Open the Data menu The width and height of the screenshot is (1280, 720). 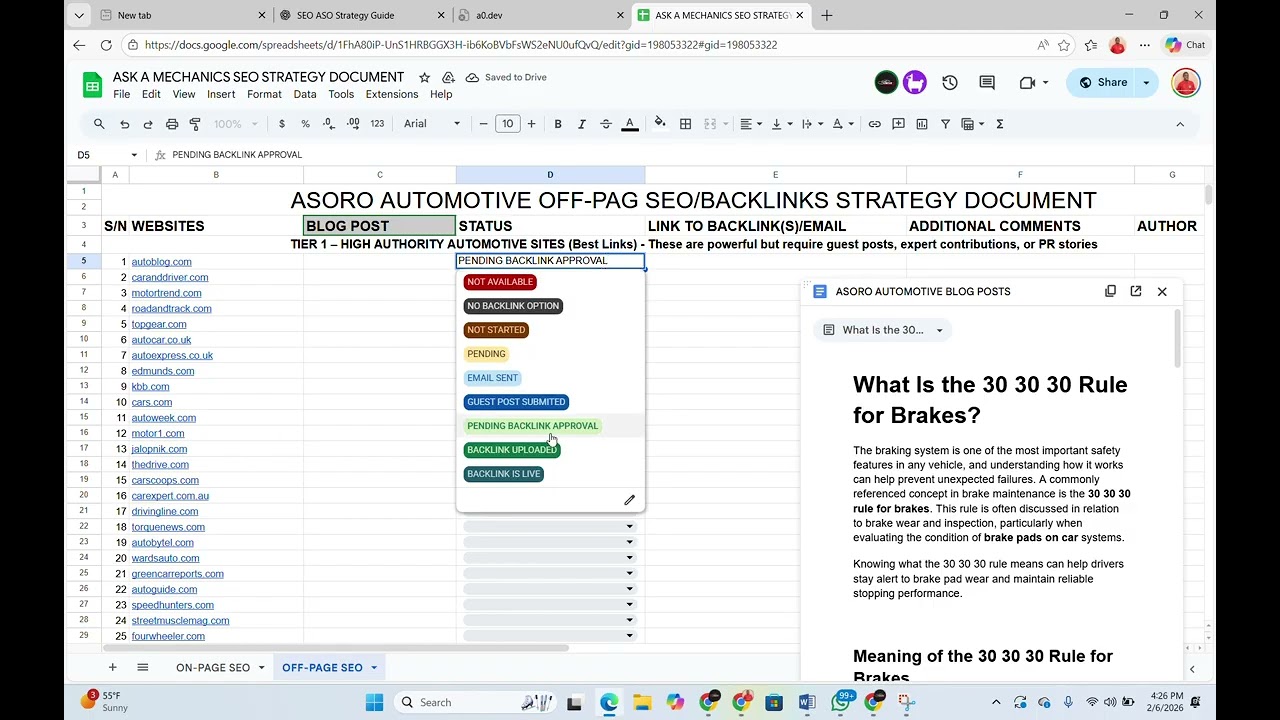(305, 94)
